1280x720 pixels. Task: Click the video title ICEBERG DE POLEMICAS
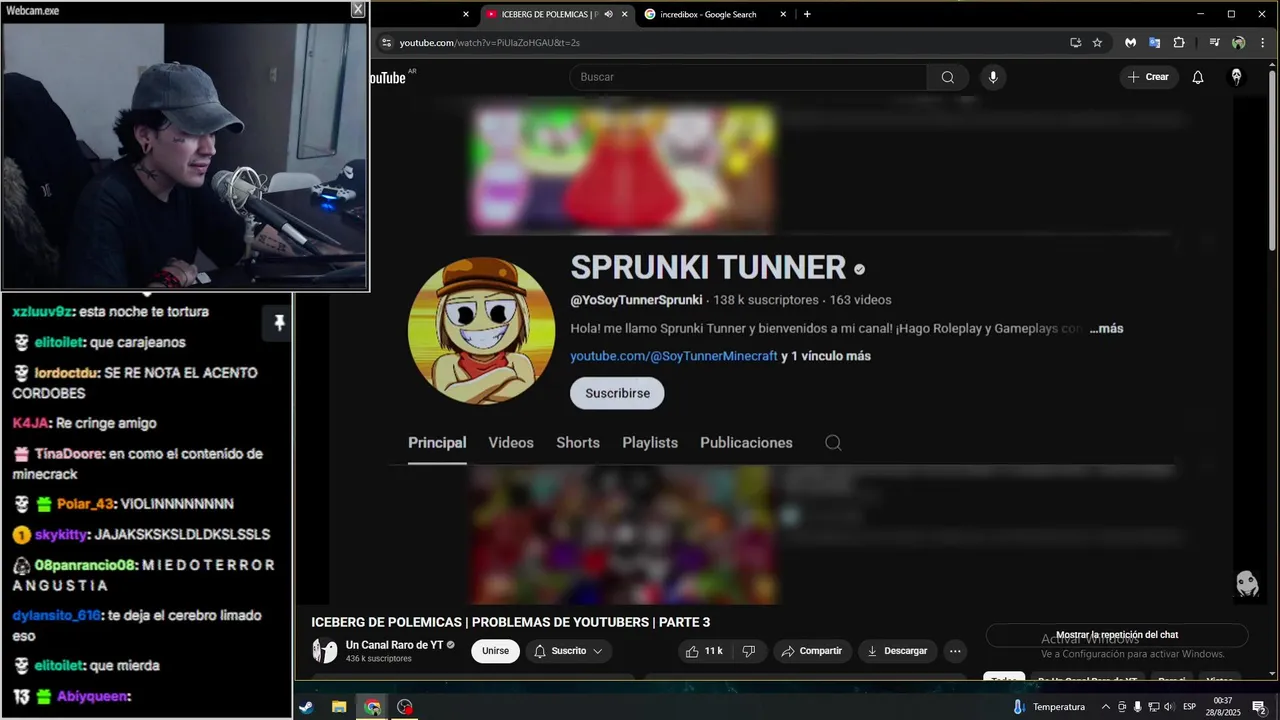tap(511, 622)
